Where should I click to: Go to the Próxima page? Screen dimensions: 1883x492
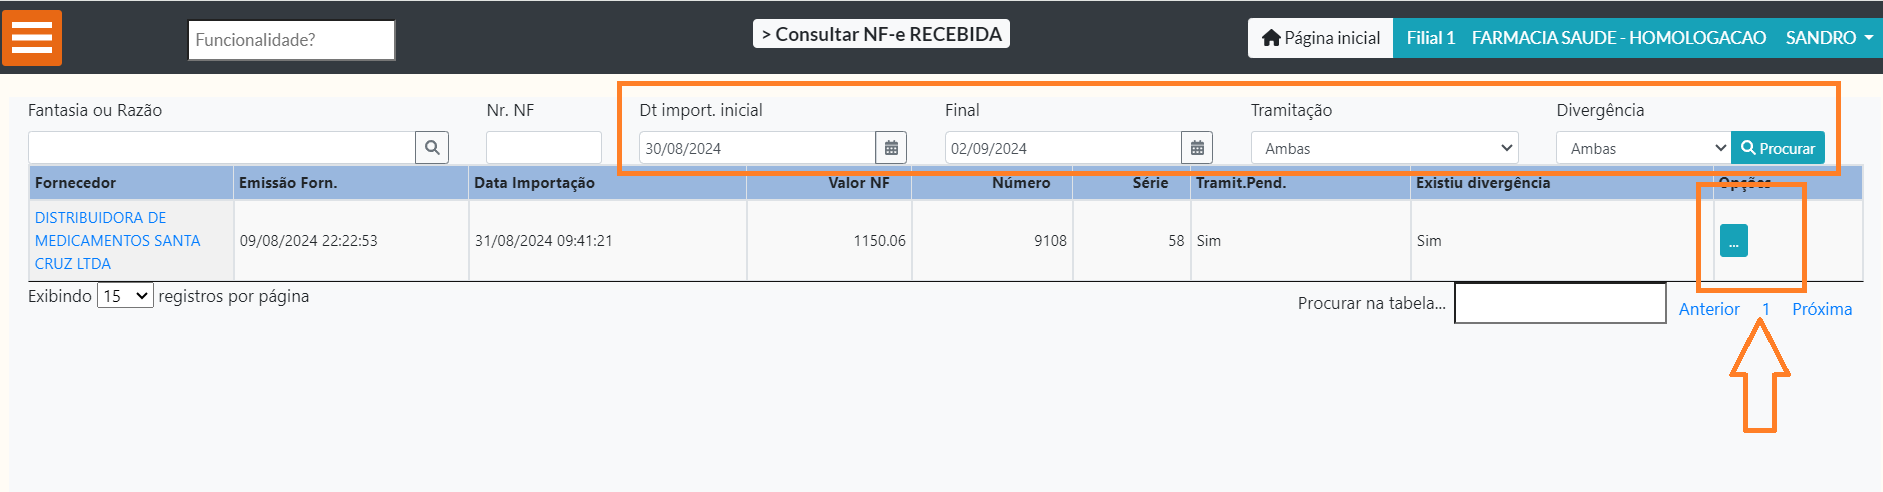click(x=1821, y=309)
